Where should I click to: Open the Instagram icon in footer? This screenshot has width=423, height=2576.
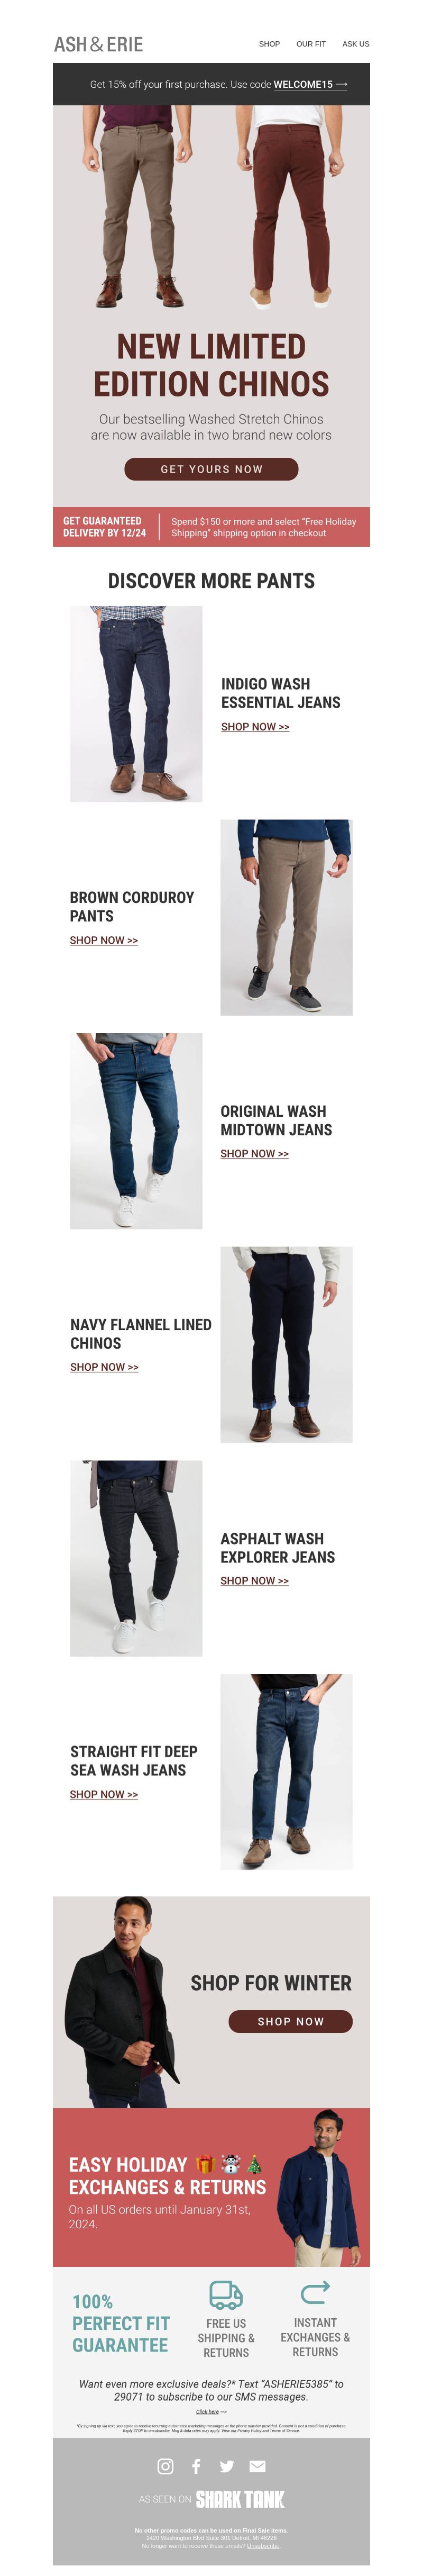(166, 2466)
